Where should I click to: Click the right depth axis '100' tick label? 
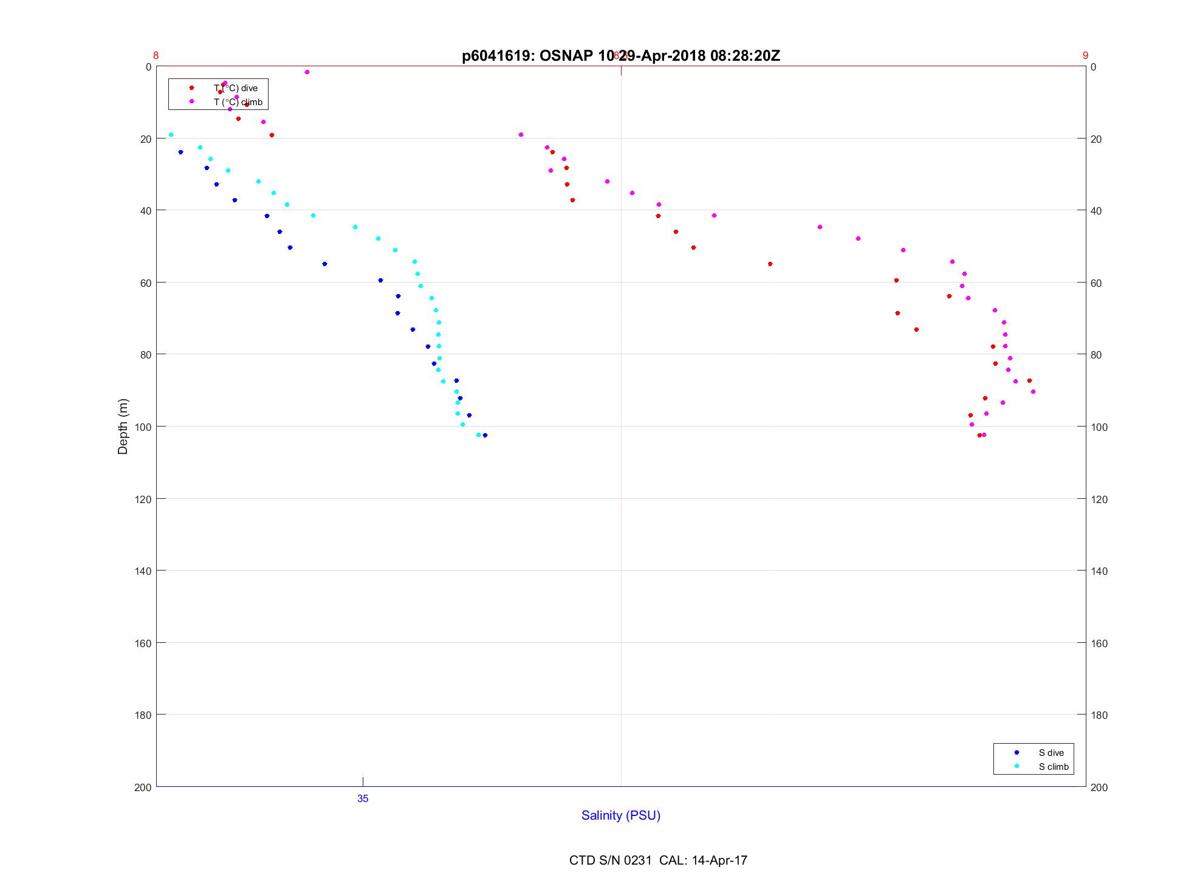(1100, 427)
